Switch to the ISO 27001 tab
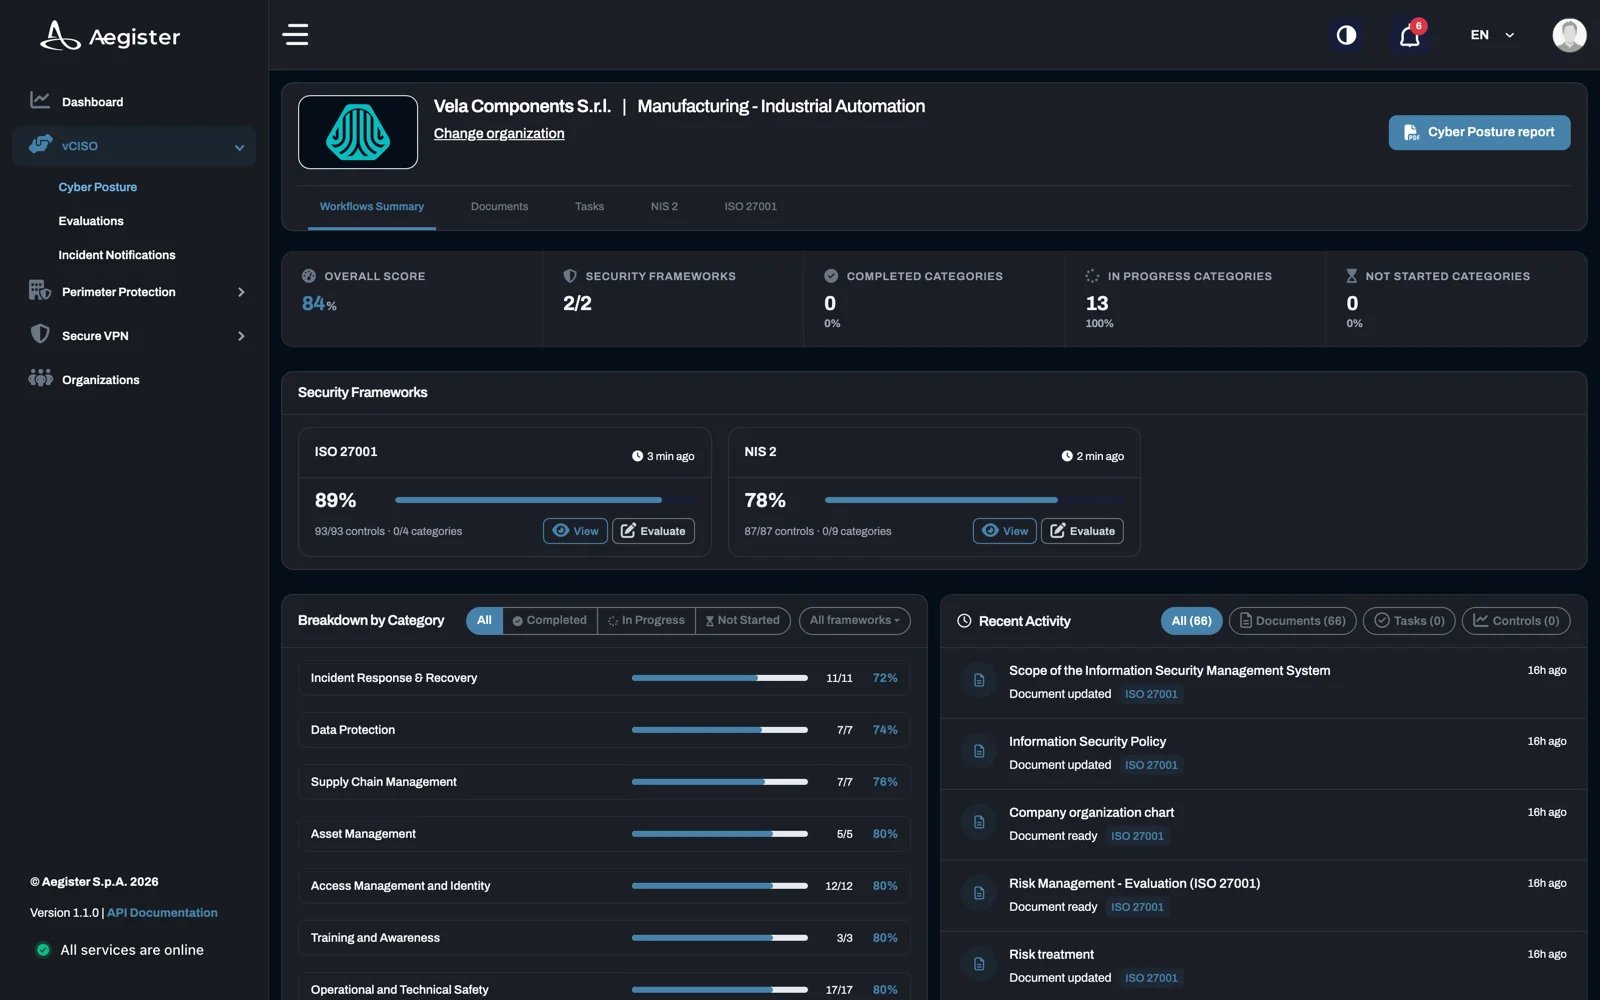The height and width of the screenshot is (1000, 1600). [751, 207]
